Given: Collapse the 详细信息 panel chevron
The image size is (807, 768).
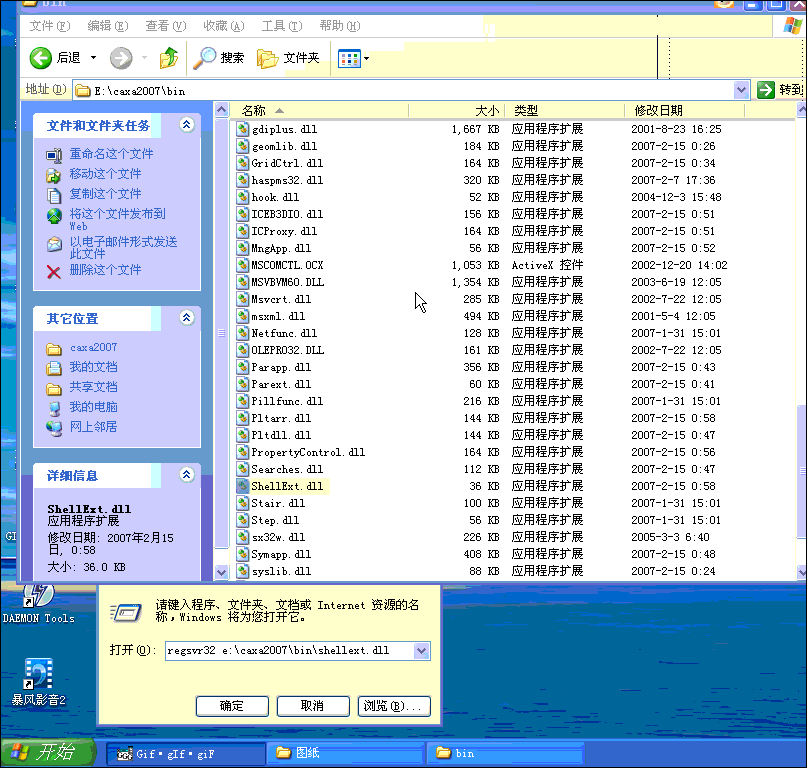Looking at the screenshot, I should [x=186, y=474].
